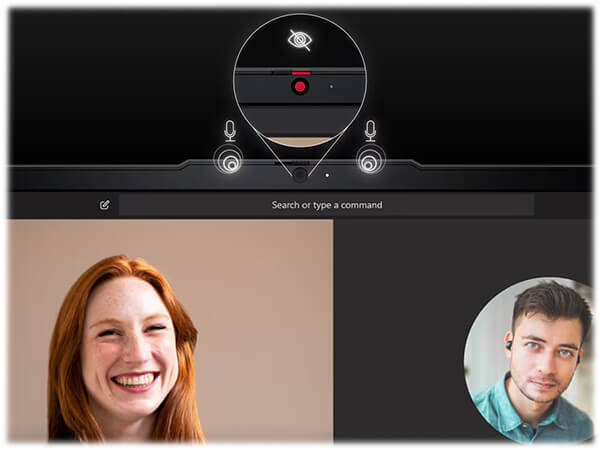Click the earbud in the man's ear
This screenshot has width=600, height=450.
point(509,346)
